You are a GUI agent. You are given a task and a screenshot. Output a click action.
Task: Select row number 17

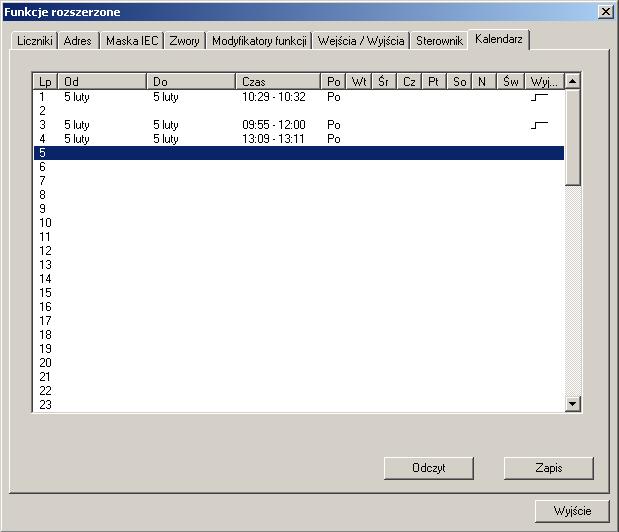pos(299,321)
